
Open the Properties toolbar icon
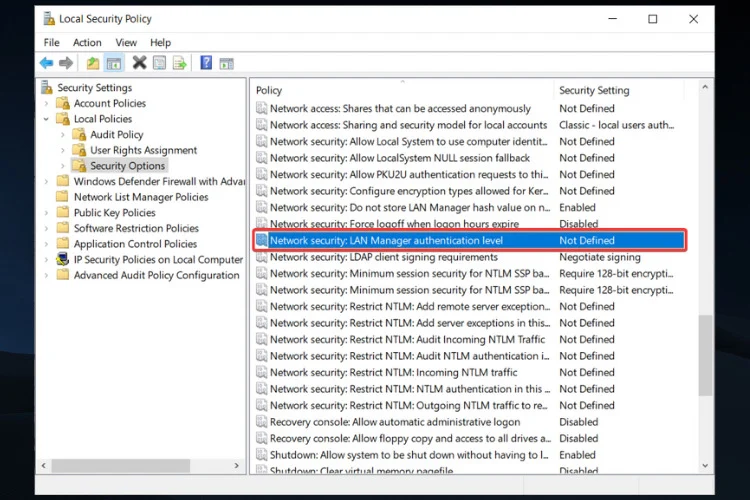[x=159, y=63]
